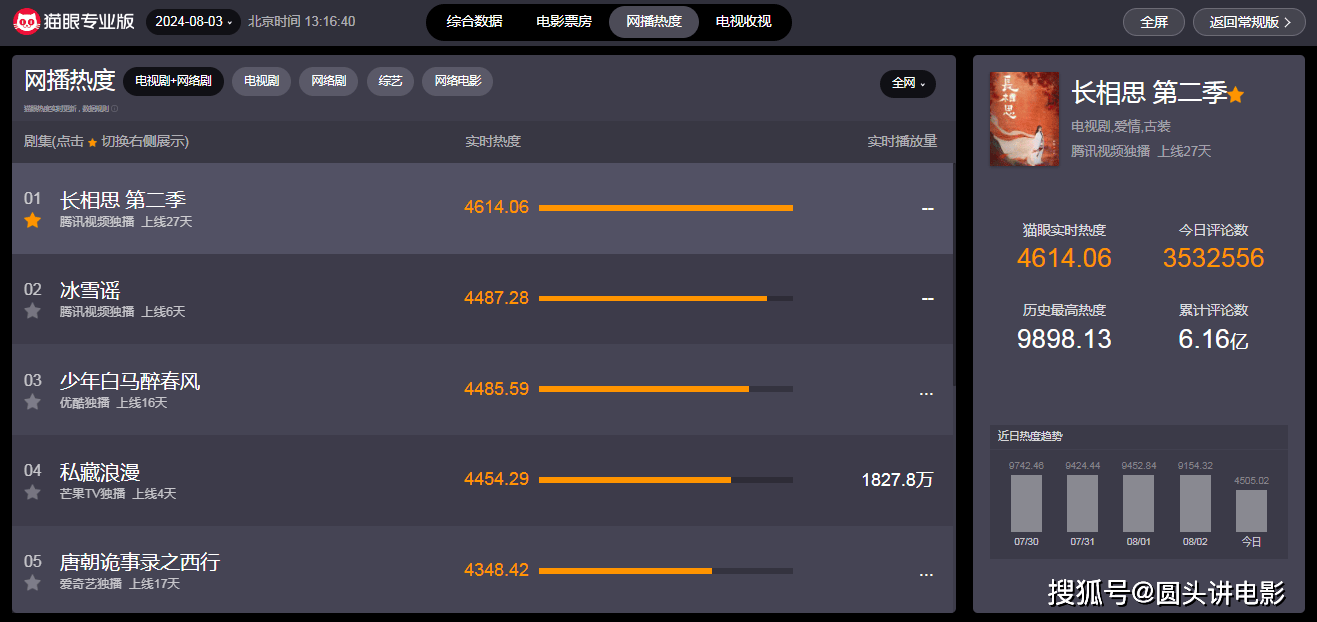The image size is (1317, 622).
Task: Click the 07/31 trend bar
Action: tap(1082, 503)
